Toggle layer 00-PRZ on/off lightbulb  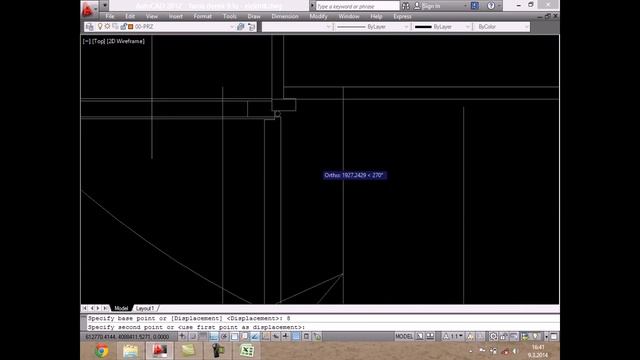[x=100, y=27]
